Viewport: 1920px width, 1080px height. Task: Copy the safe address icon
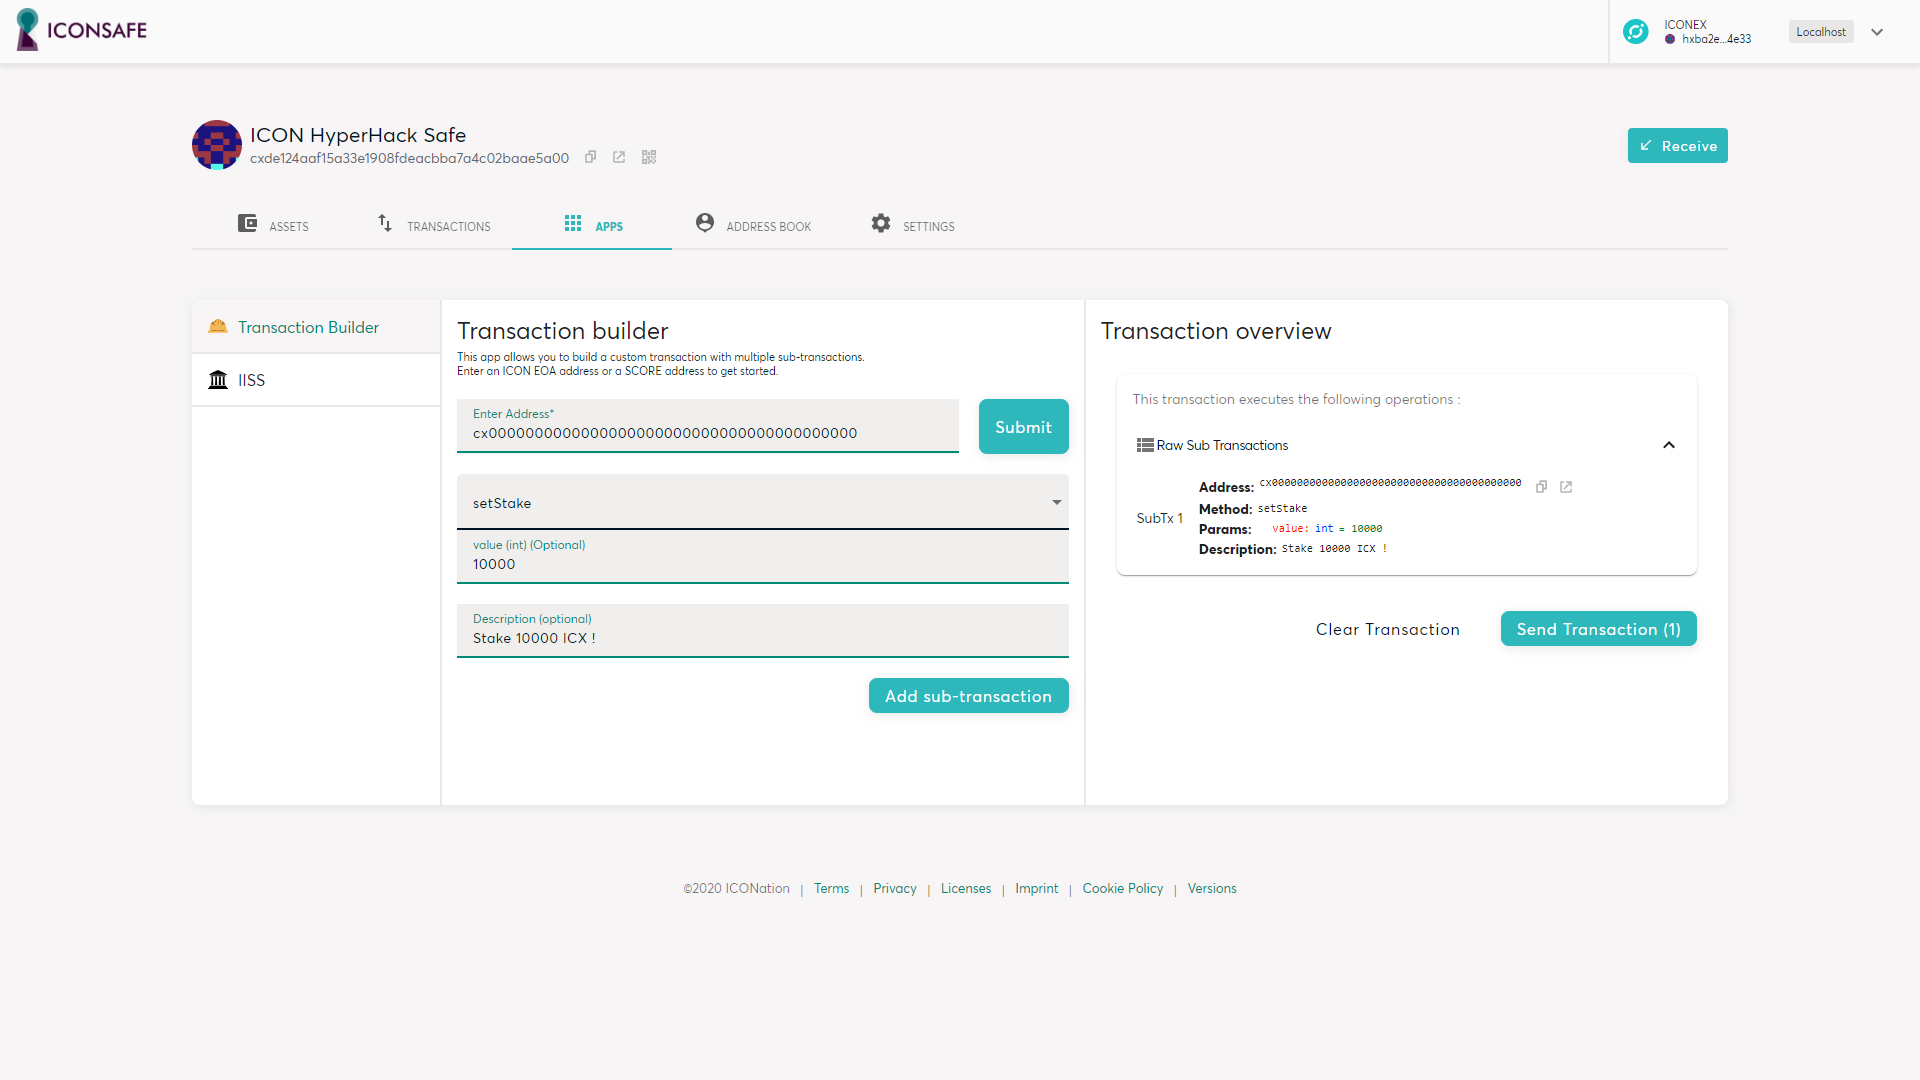pos(591,157)
